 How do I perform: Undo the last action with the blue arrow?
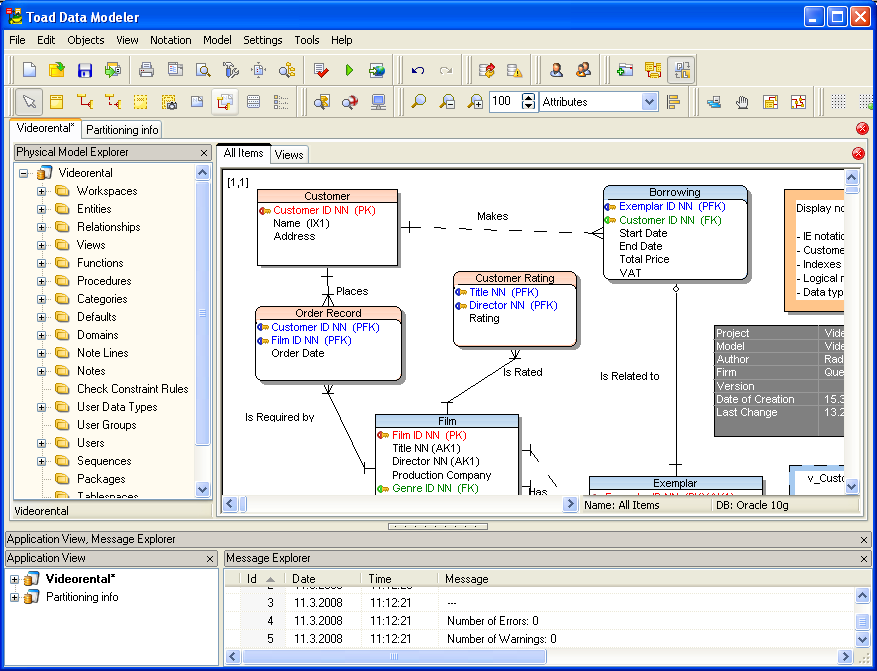click(418, 70)
